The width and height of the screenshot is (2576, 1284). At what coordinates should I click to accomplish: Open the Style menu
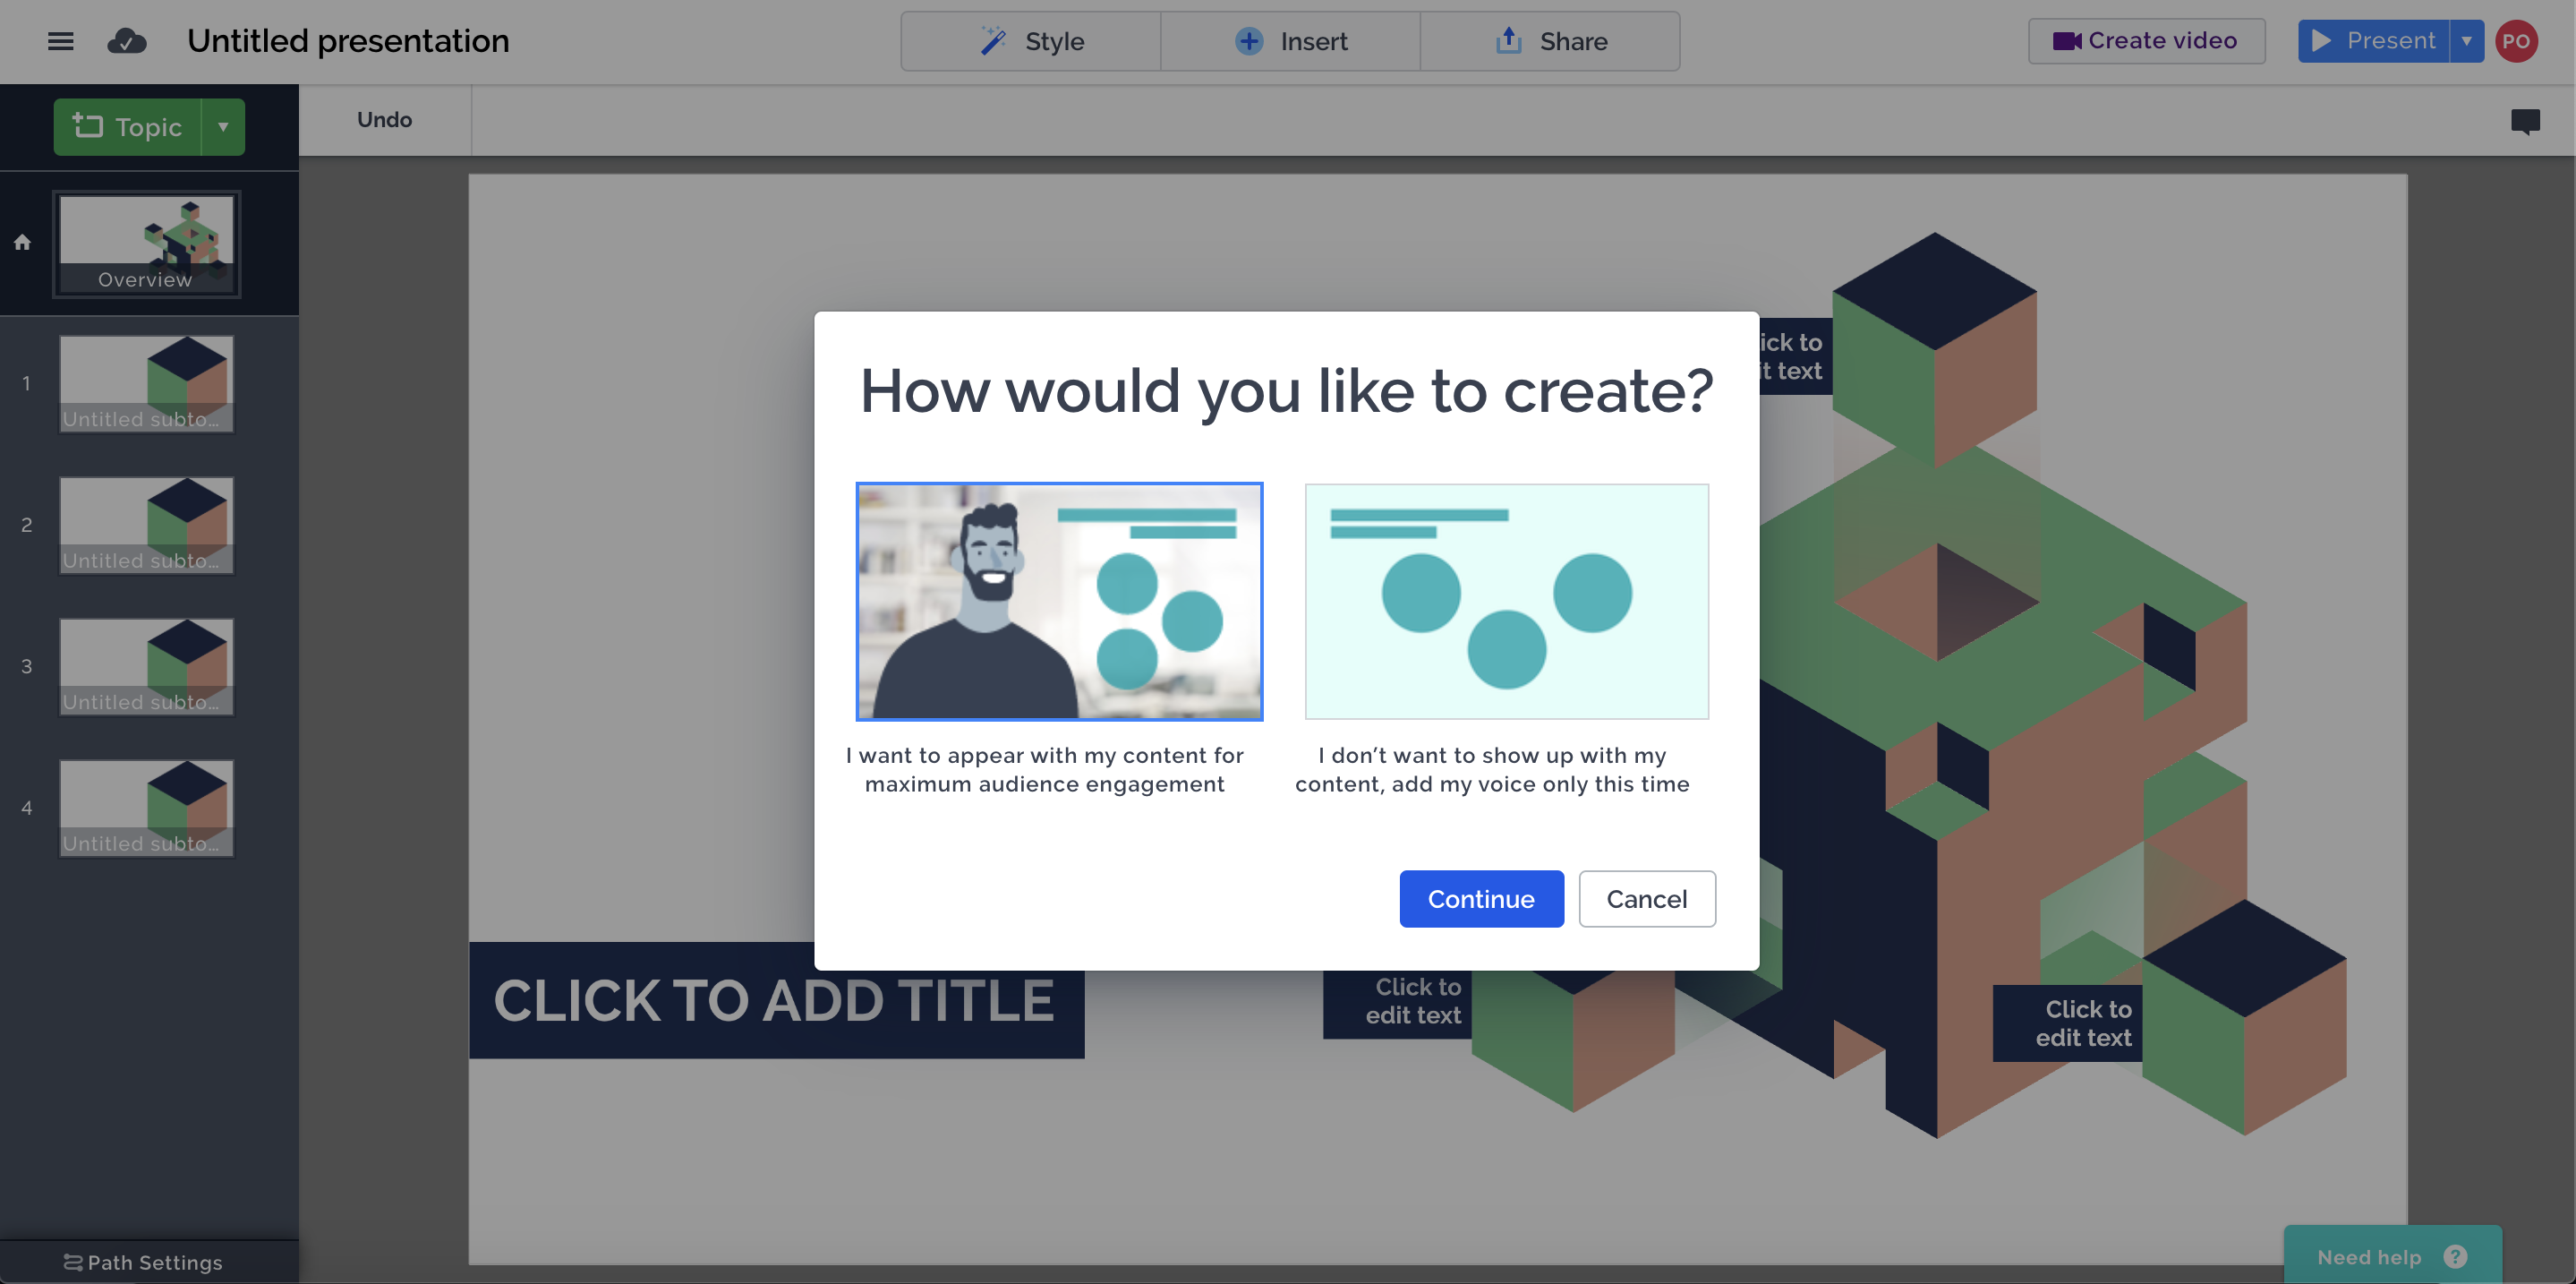[1031, 41]
